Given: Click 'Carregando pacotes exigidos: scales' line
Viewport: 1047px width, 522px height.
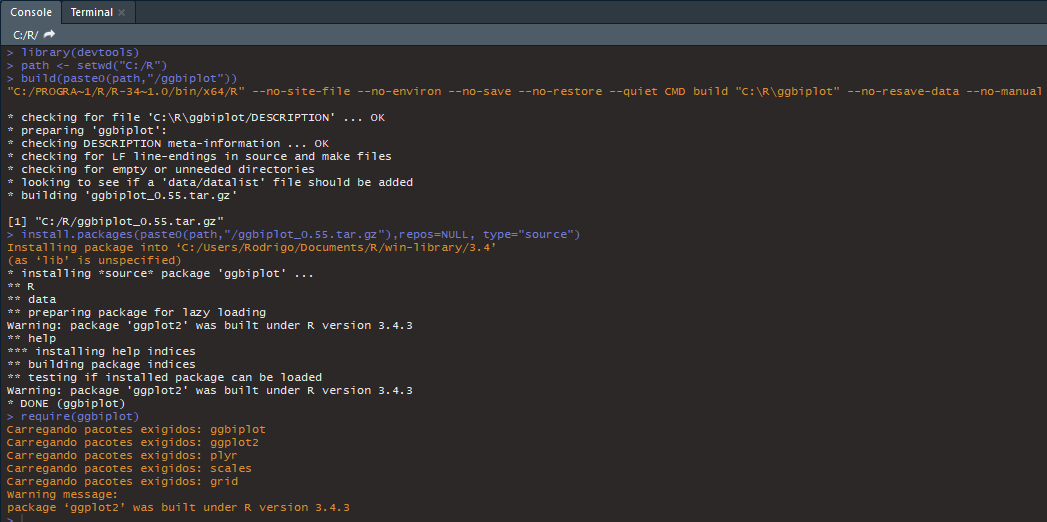Looking at the screenshot, I should coord(130,469).
